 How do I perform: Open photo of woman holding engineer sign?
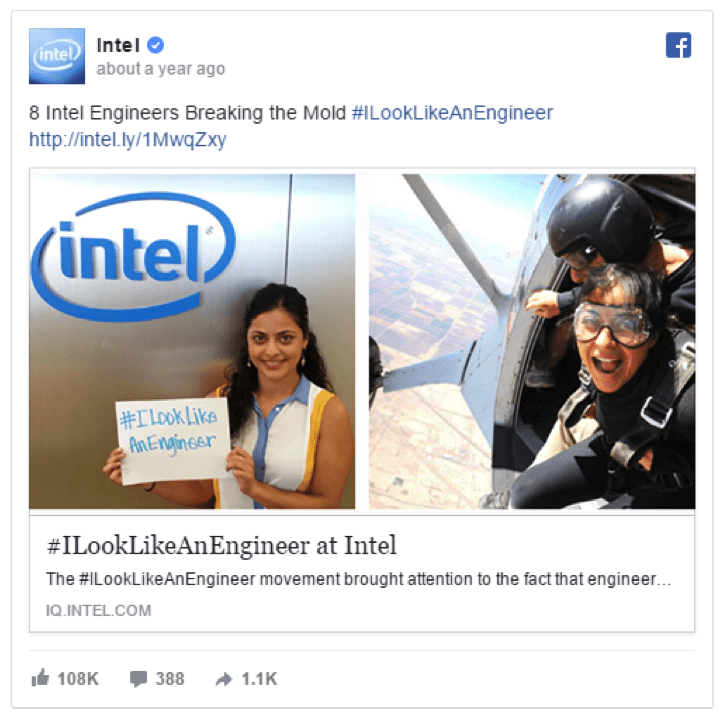[192, 341]
